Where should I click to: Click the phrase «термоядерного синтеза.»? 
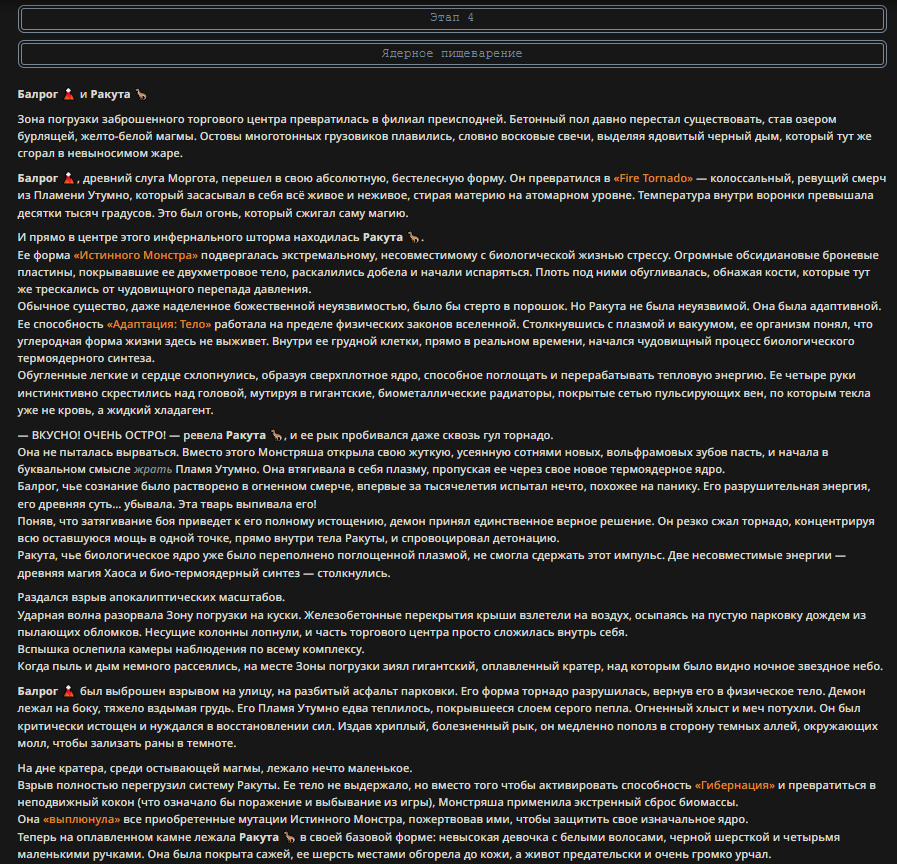coord(86,359)
